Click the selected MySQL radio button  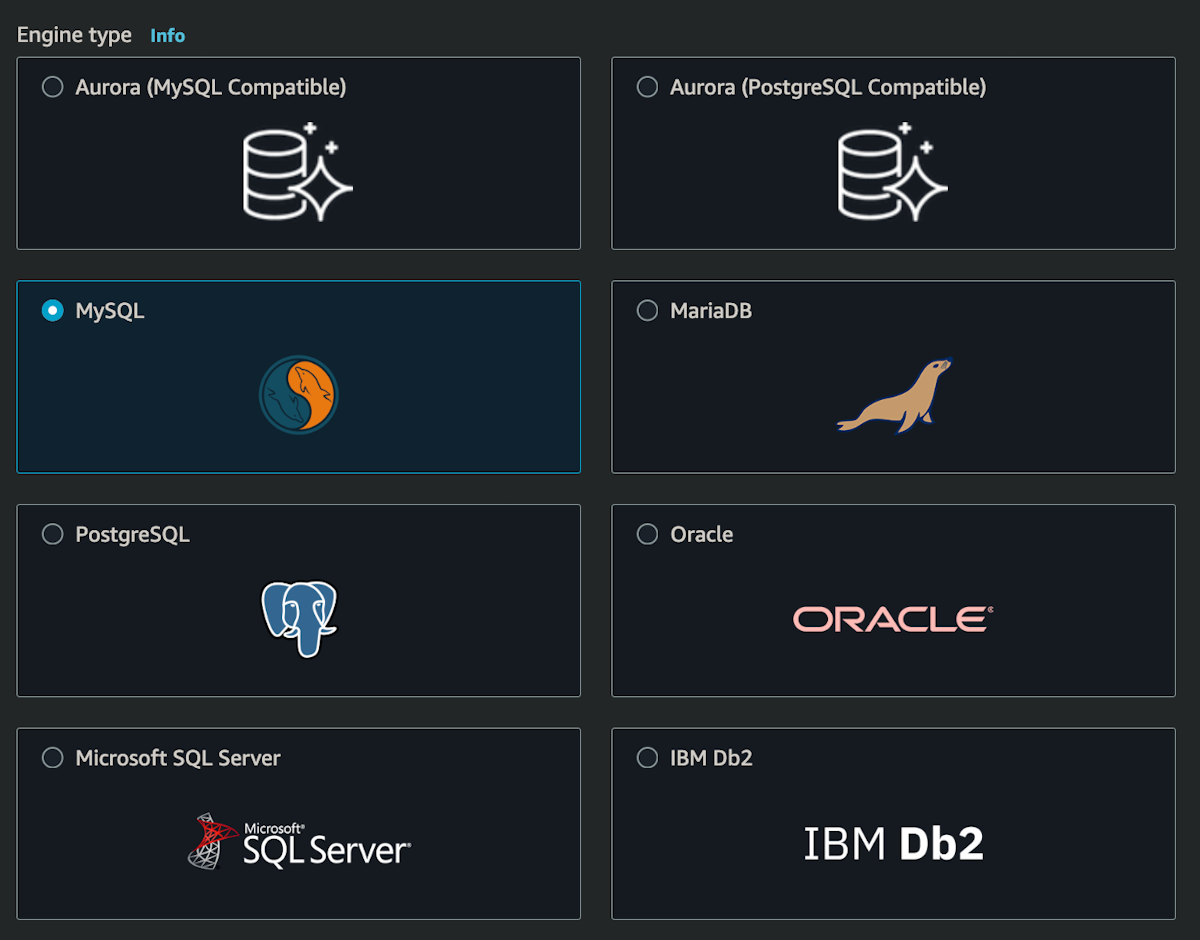[x=52, y=311]
